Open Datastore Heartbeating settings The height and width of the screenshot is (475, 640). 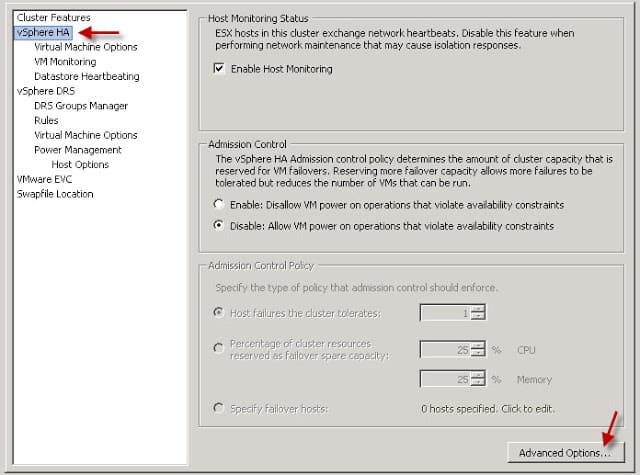pos(87,76)
